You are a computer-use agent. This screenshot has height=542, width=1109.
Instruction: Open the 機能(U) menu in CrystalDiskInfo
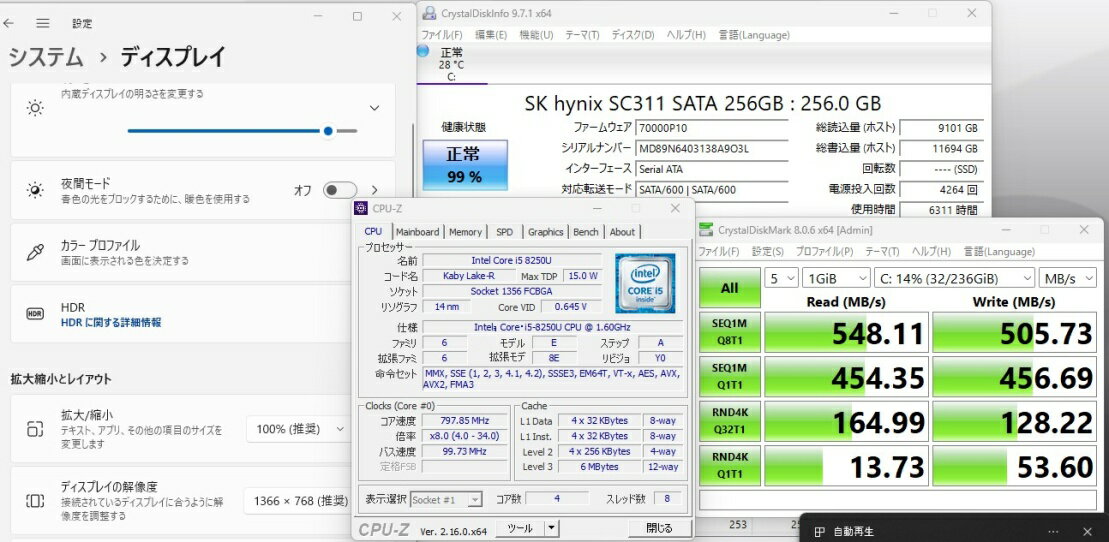536,35
